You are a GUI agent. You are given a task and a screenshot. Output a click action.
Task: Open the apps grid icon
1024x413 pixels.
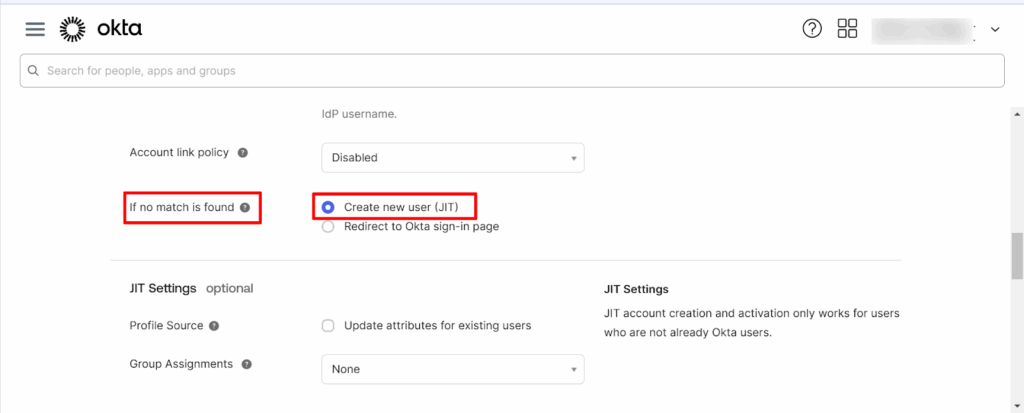point(847,29)
